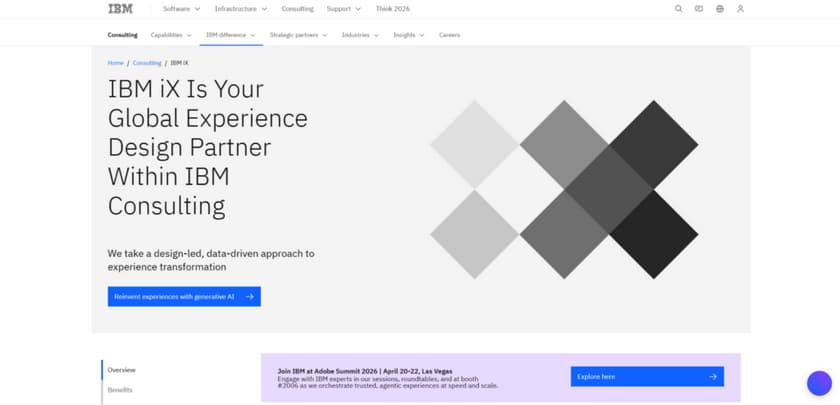
Task: Open the user profile icon
Action: click(x=740, y=9)
